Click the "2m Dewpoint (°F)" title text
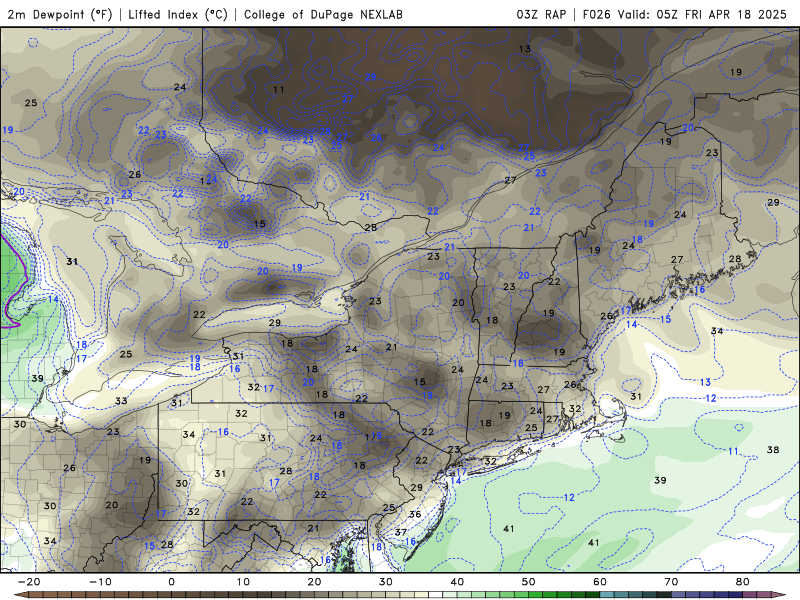800x600 pixels. (x=60, y=14)
